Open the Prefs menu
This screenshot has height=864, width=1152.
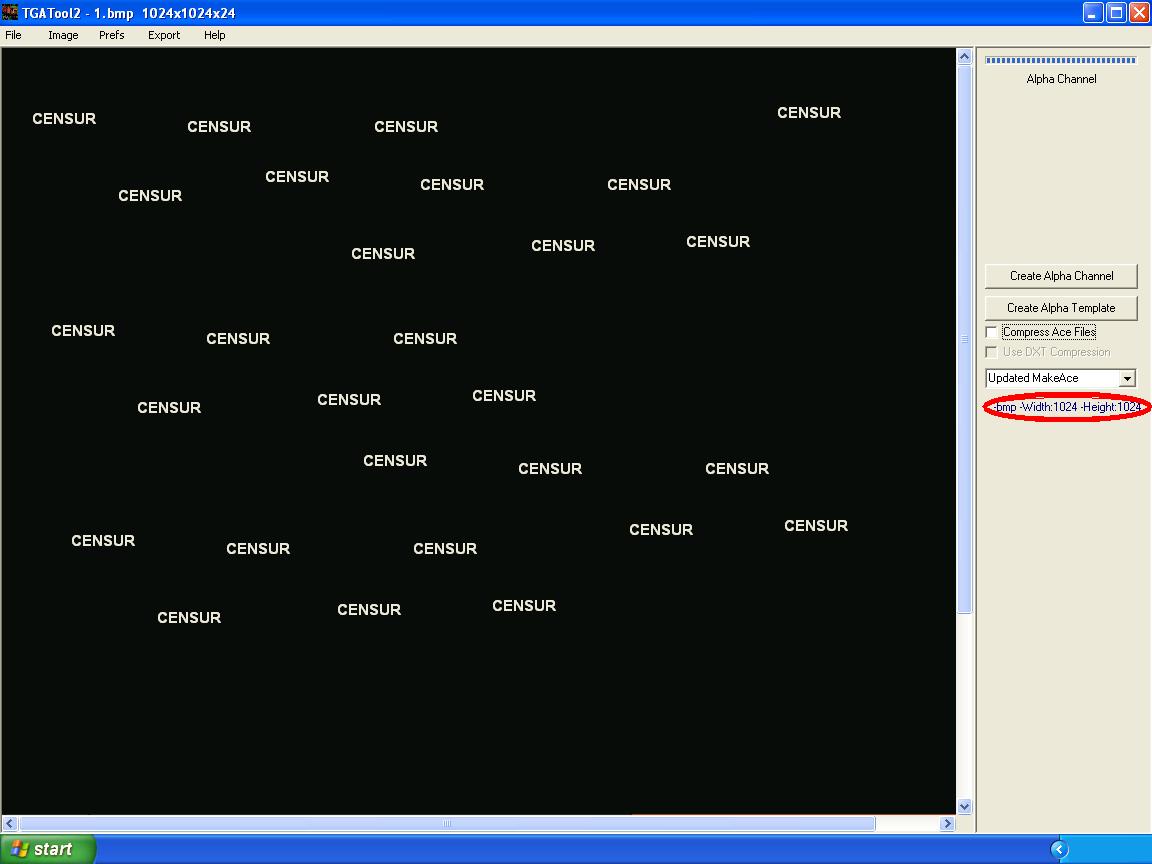pyautogui.click(x=112, y=35)
